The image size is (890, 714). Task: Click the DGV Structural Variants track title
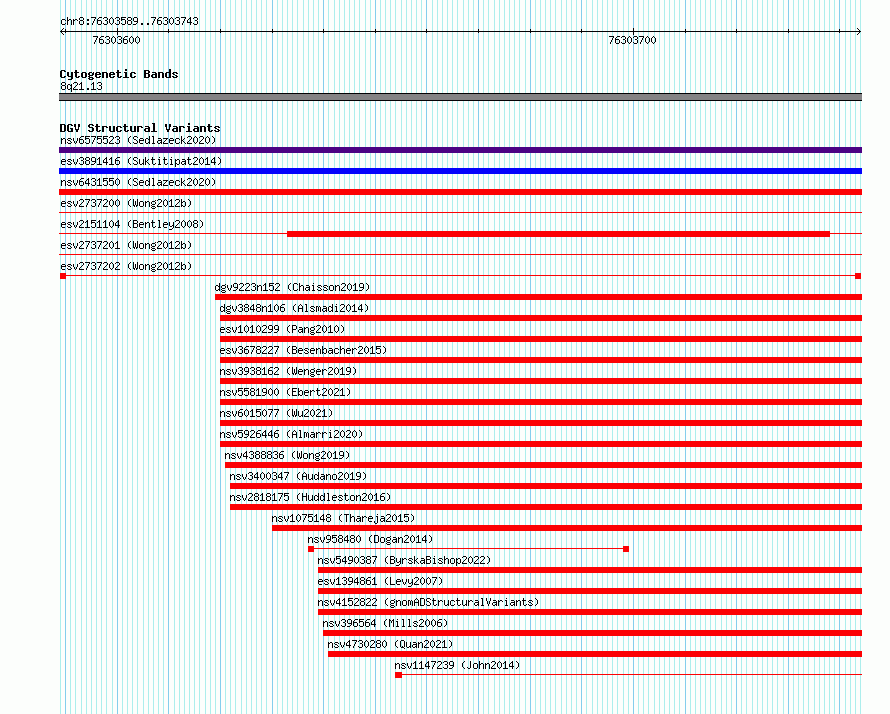(140, 128)
